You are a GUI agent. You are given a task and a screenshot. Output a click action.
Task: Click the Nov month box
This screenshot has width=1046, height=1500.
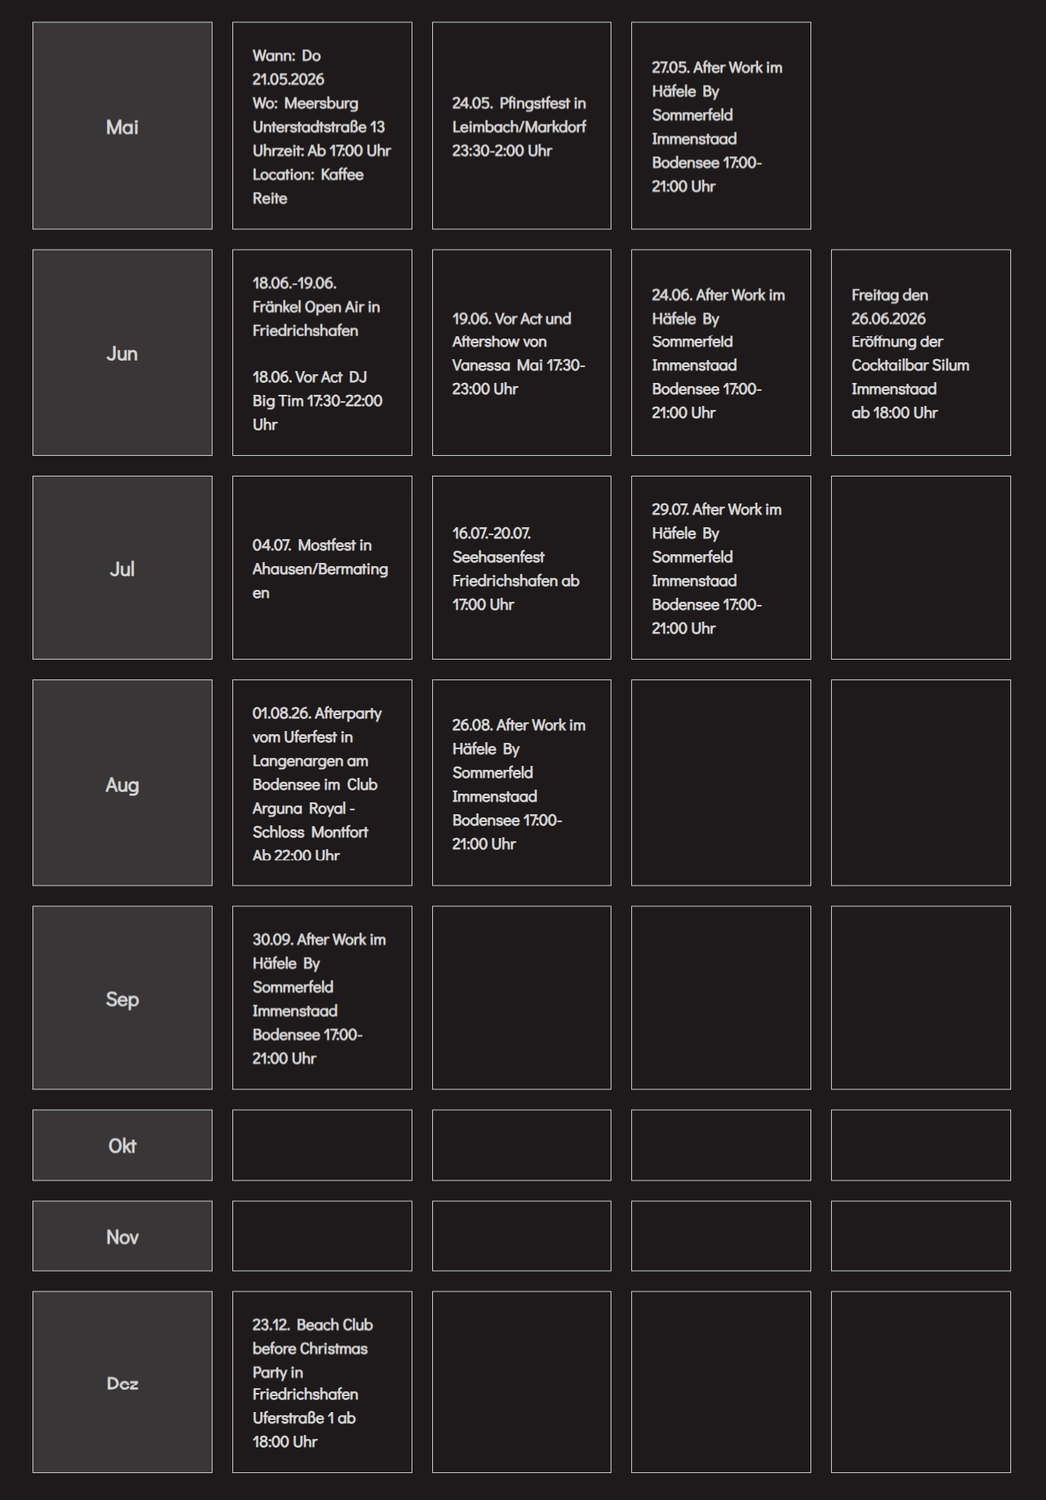coord(122,1236)
